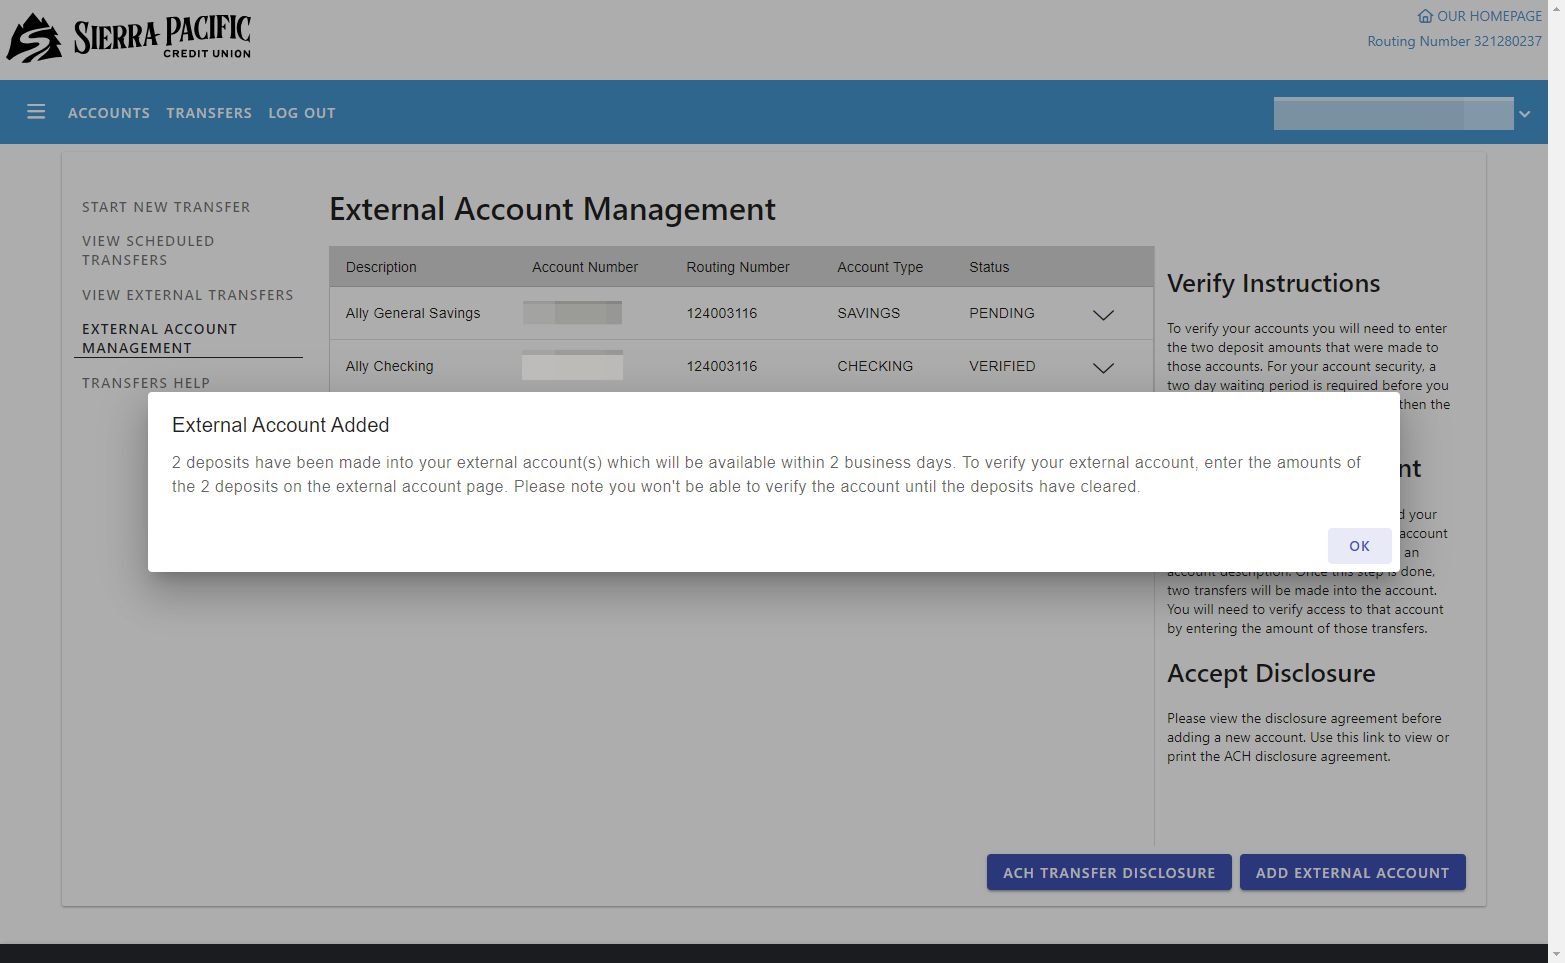The width and height of the screenshot is (1565, 963).
Task: Click the Routing Number 321280237 text
Action: point(1455,41)
